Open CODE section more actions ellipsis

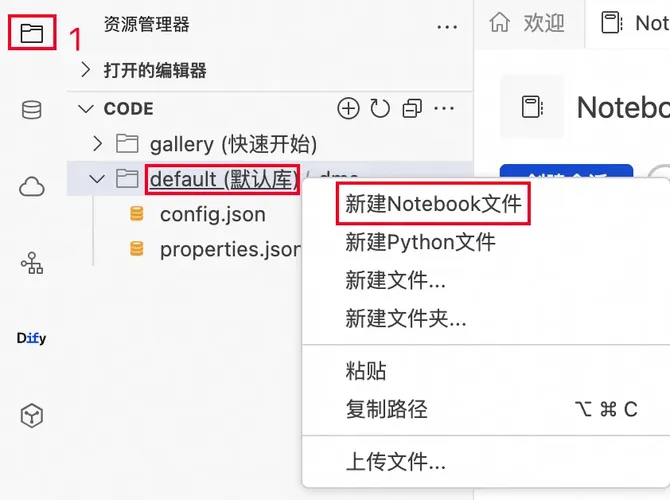tap(444, 108)
